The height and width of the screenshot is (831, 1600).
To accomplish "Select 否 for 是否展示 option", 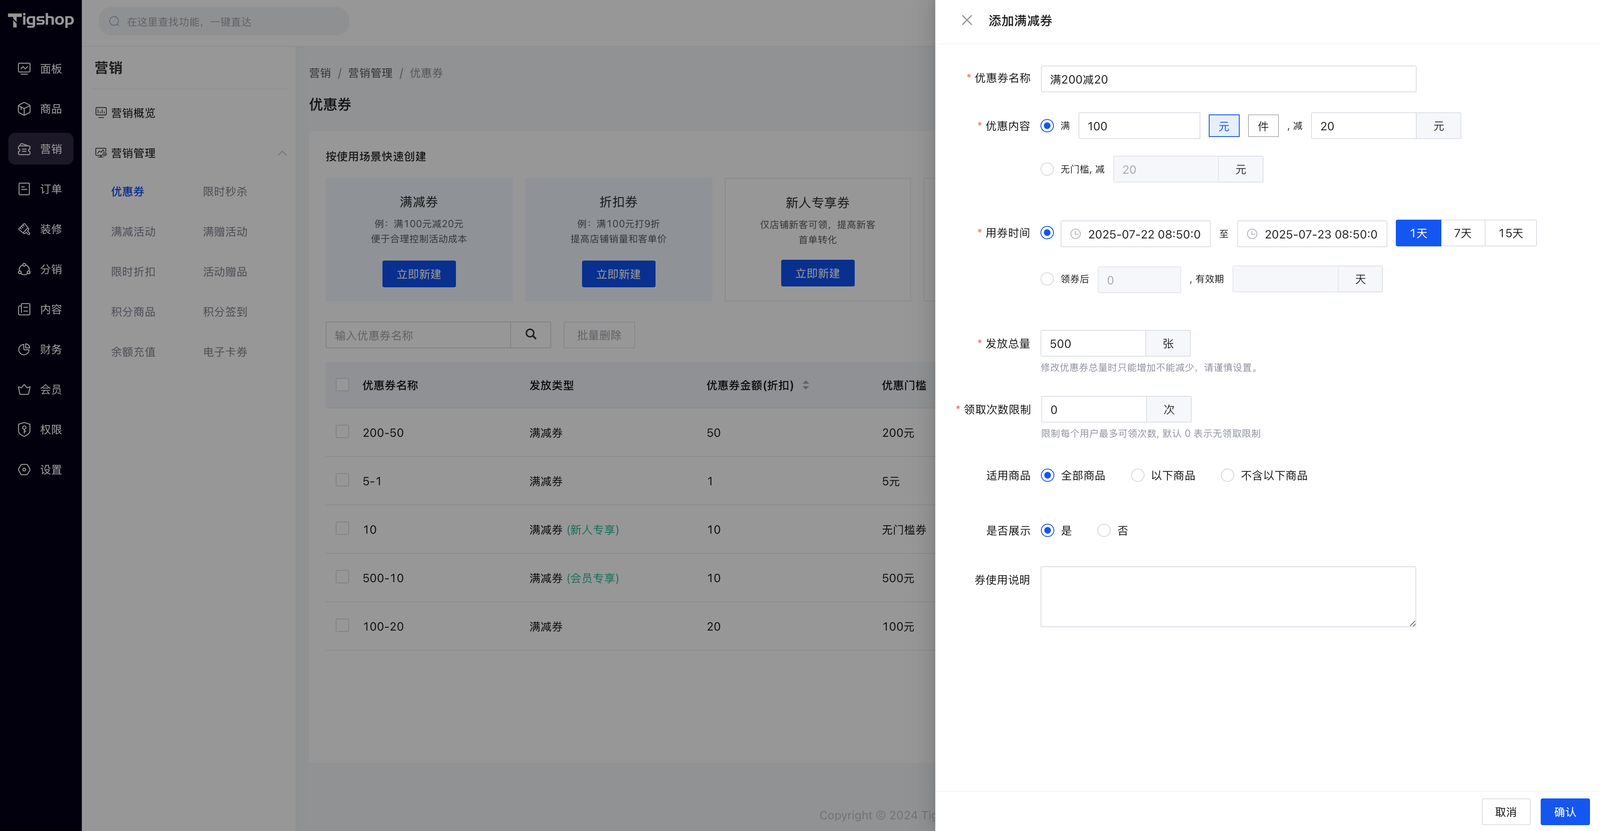I will point(1104,531).
